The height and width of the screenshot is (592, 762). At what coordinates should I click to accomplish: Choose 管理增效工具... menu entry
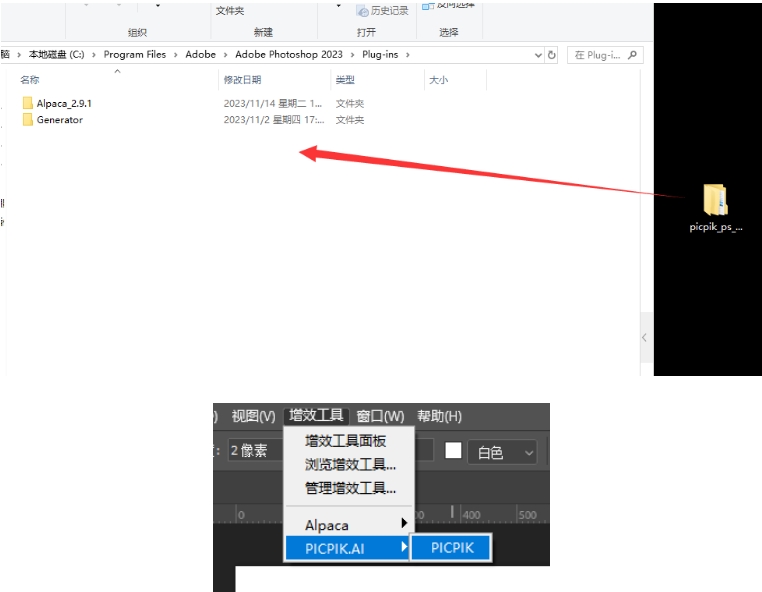click(350, 488)
